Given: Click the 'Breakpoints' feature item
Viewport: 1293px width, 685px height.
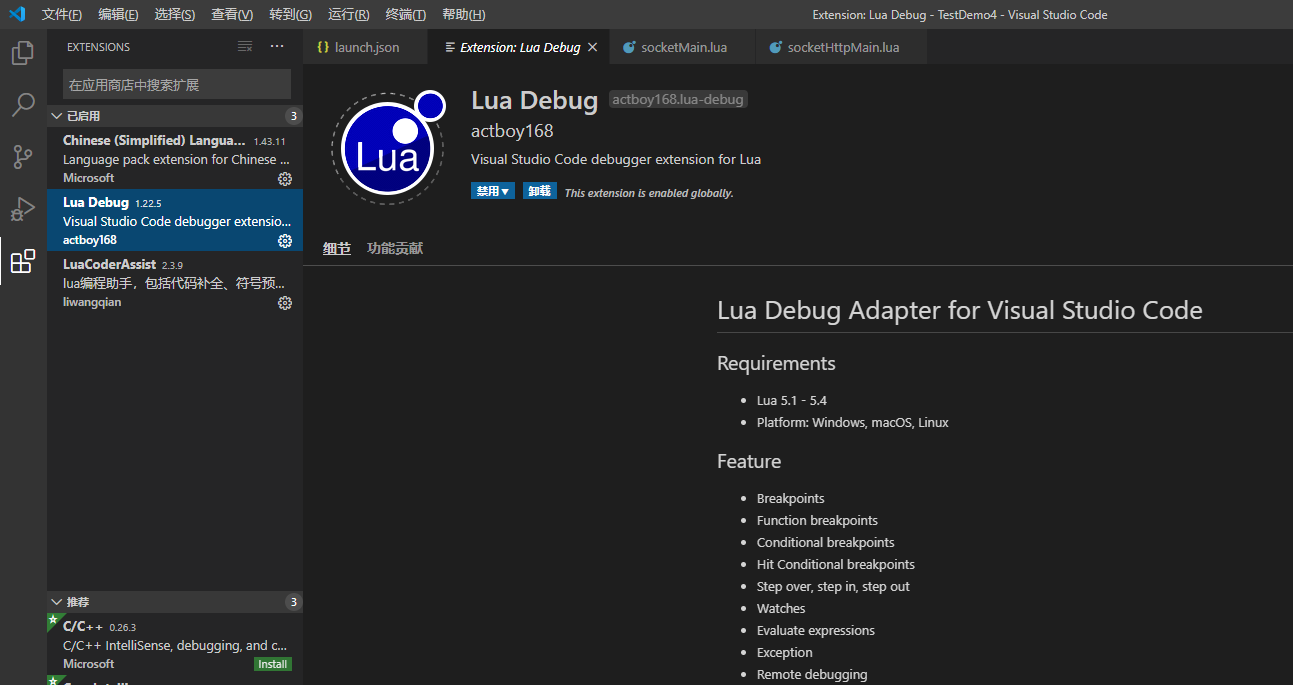Looking at the screenshot, I should point(791,498).
